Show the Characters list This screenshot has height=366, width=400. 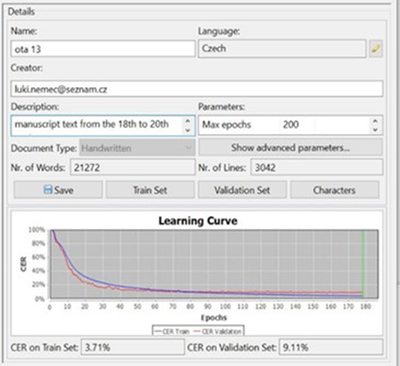pyautogui.click(x=334, y=190)
